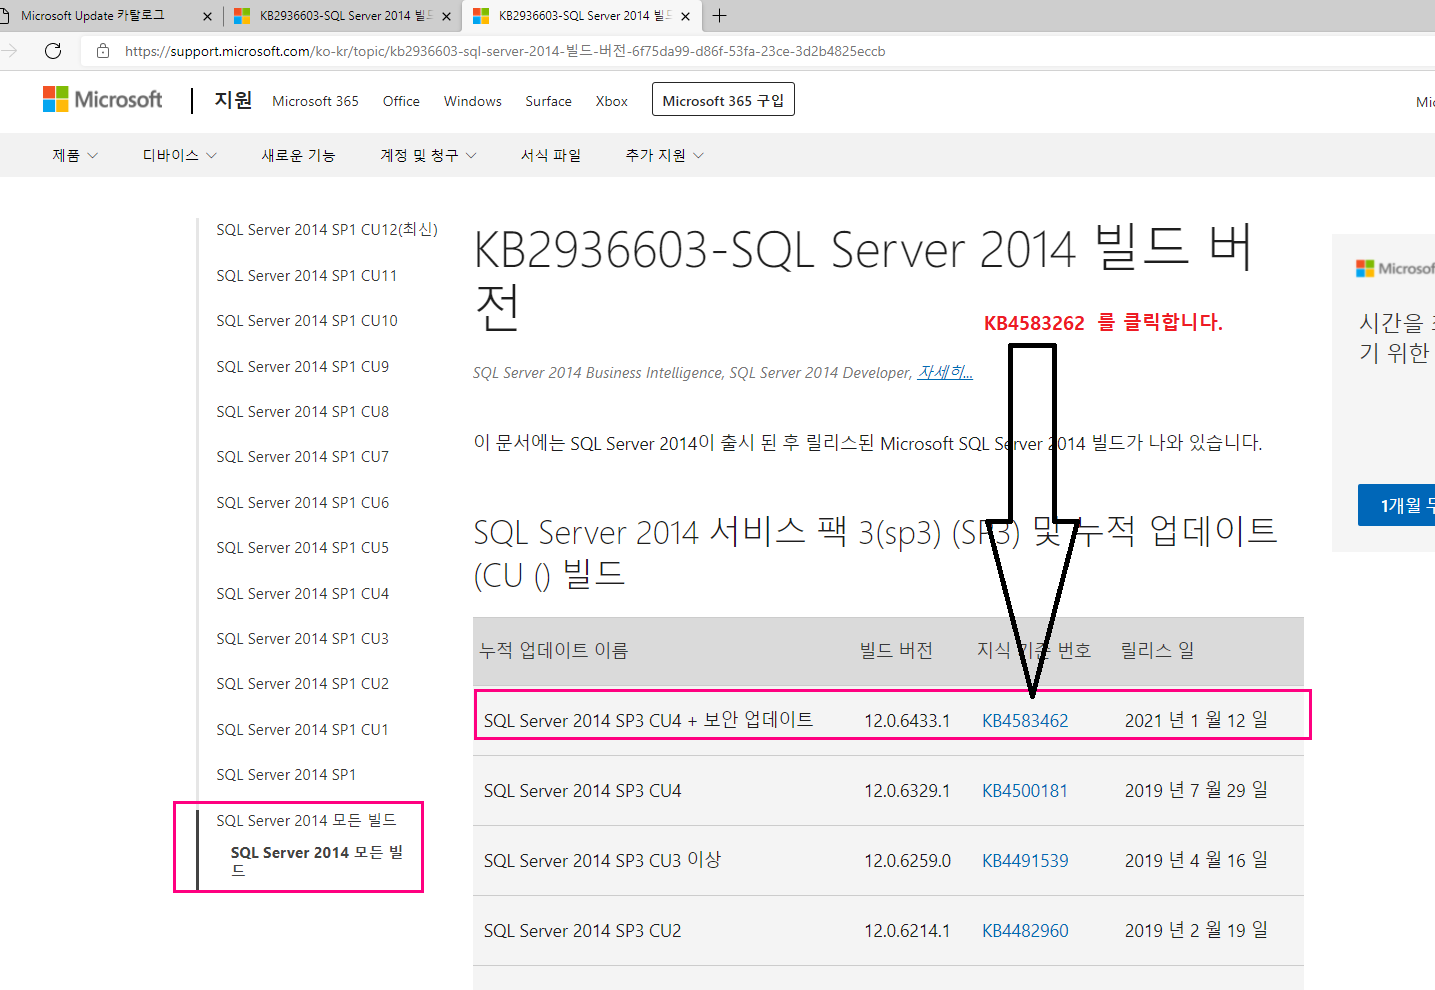This screenshot has width=1435, height=990.
Task: Click the 1개월 blue button in ad
Action: 1396,505
